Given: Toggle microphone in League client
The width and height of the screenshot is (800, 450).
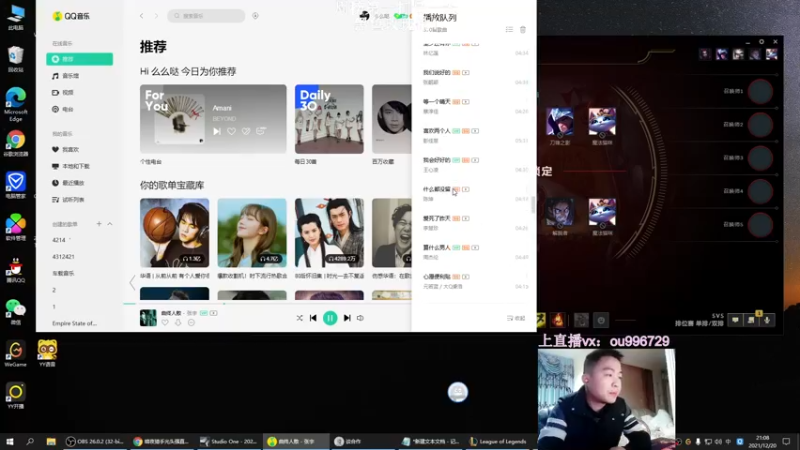Looking at the screenshot, I should click(x=767, y=320).
